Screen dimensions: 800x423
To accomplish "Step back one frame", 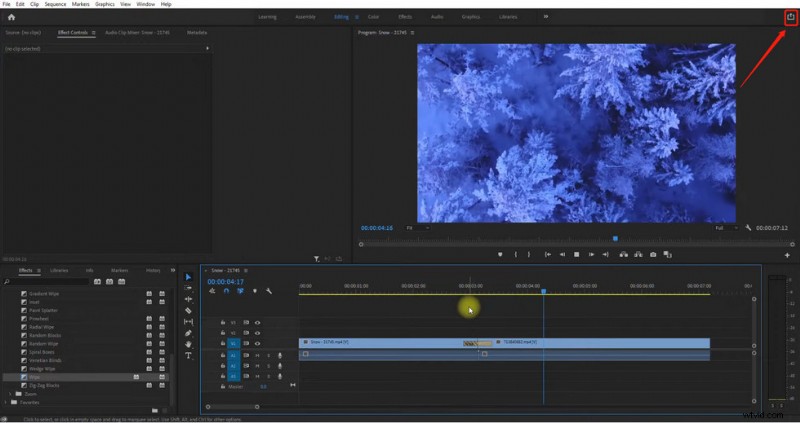I will tap(562, 255).
